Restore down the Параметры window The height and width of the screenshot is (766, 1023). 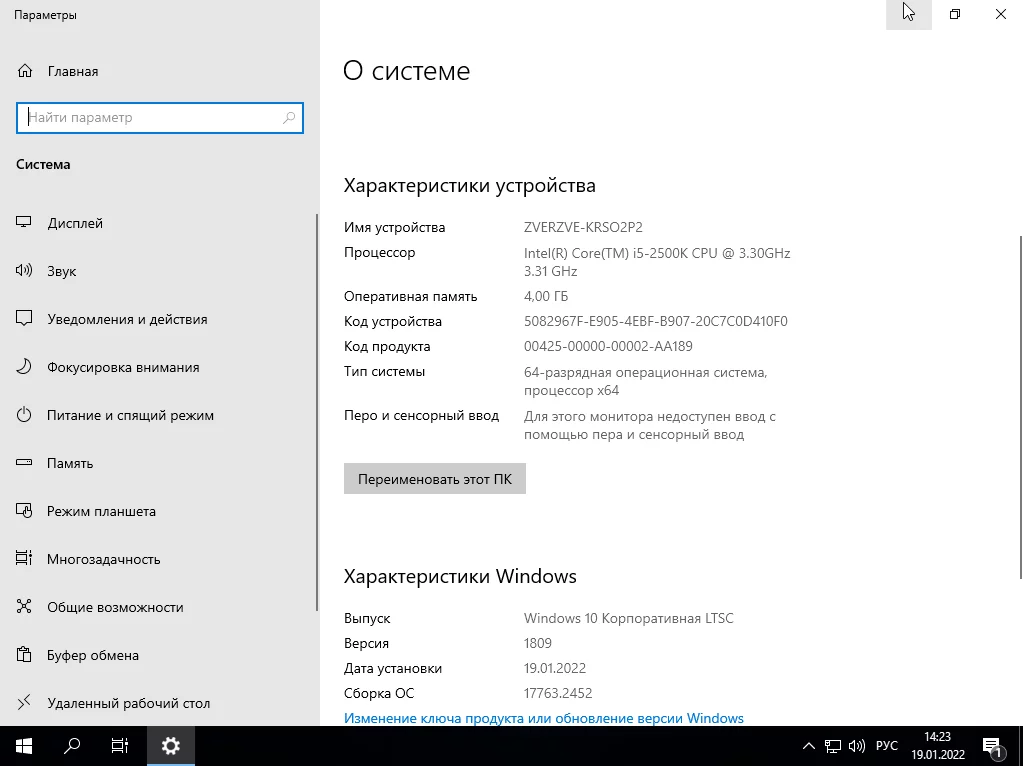click(954, 14)
